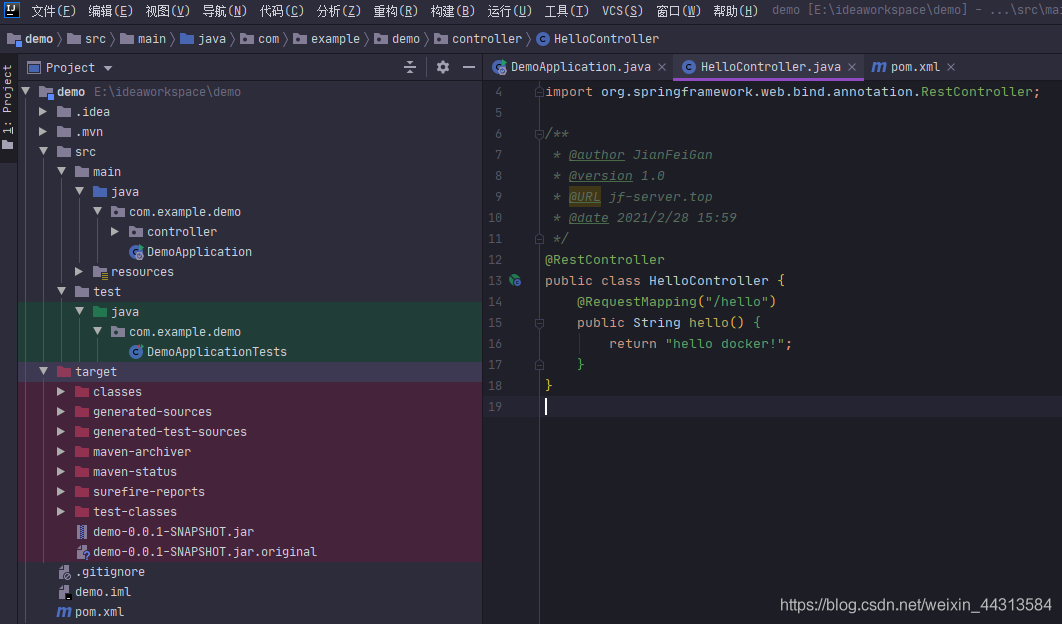Screen dimensions: 1062x624
Task: Expand the .mvn folder
Action: click(x=43, y=131)
